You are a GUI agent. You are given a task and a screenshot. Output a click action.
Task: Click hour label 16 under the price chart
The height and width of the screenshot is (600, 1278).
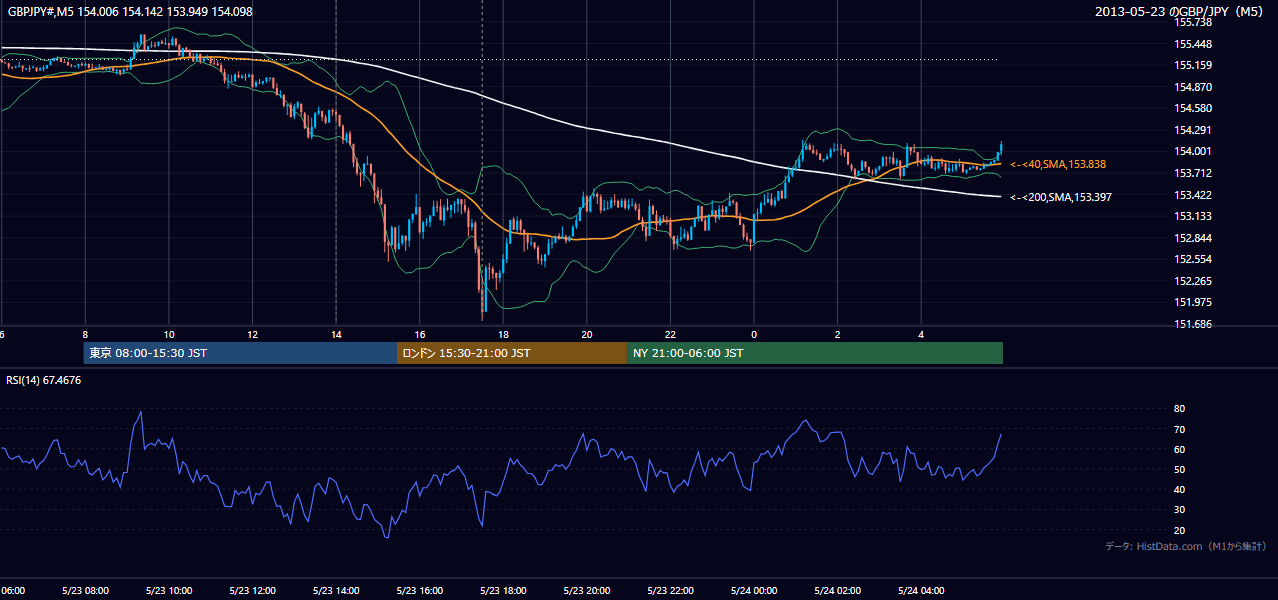420,334
